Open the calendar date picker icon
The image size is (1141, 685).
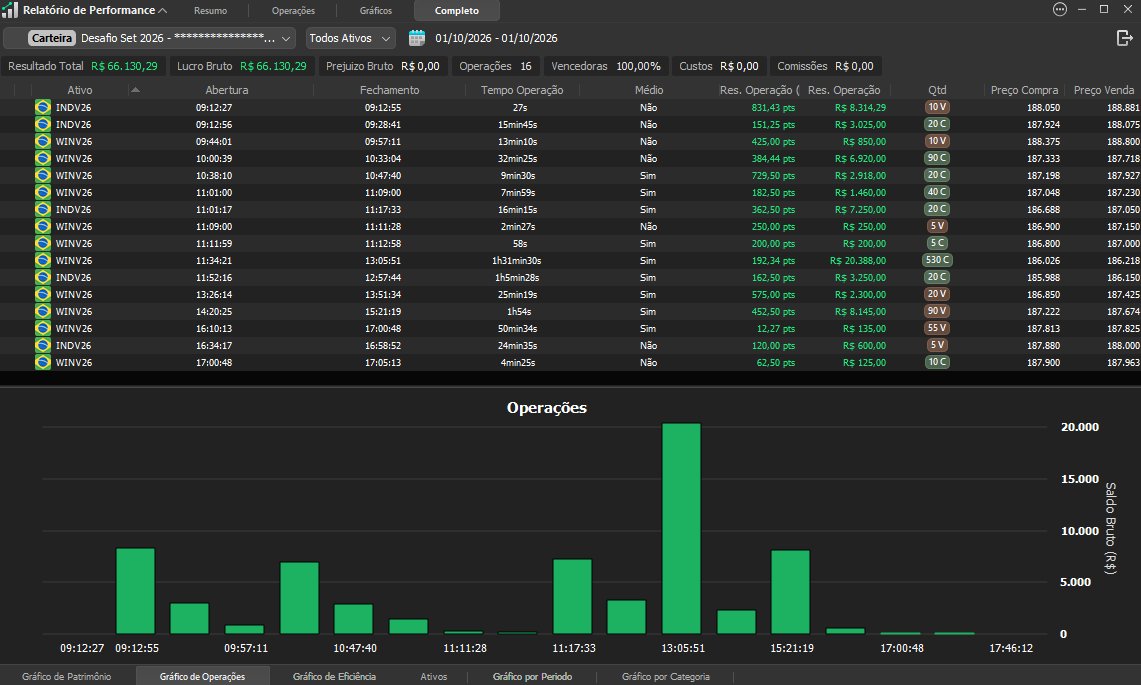[416, 38]
